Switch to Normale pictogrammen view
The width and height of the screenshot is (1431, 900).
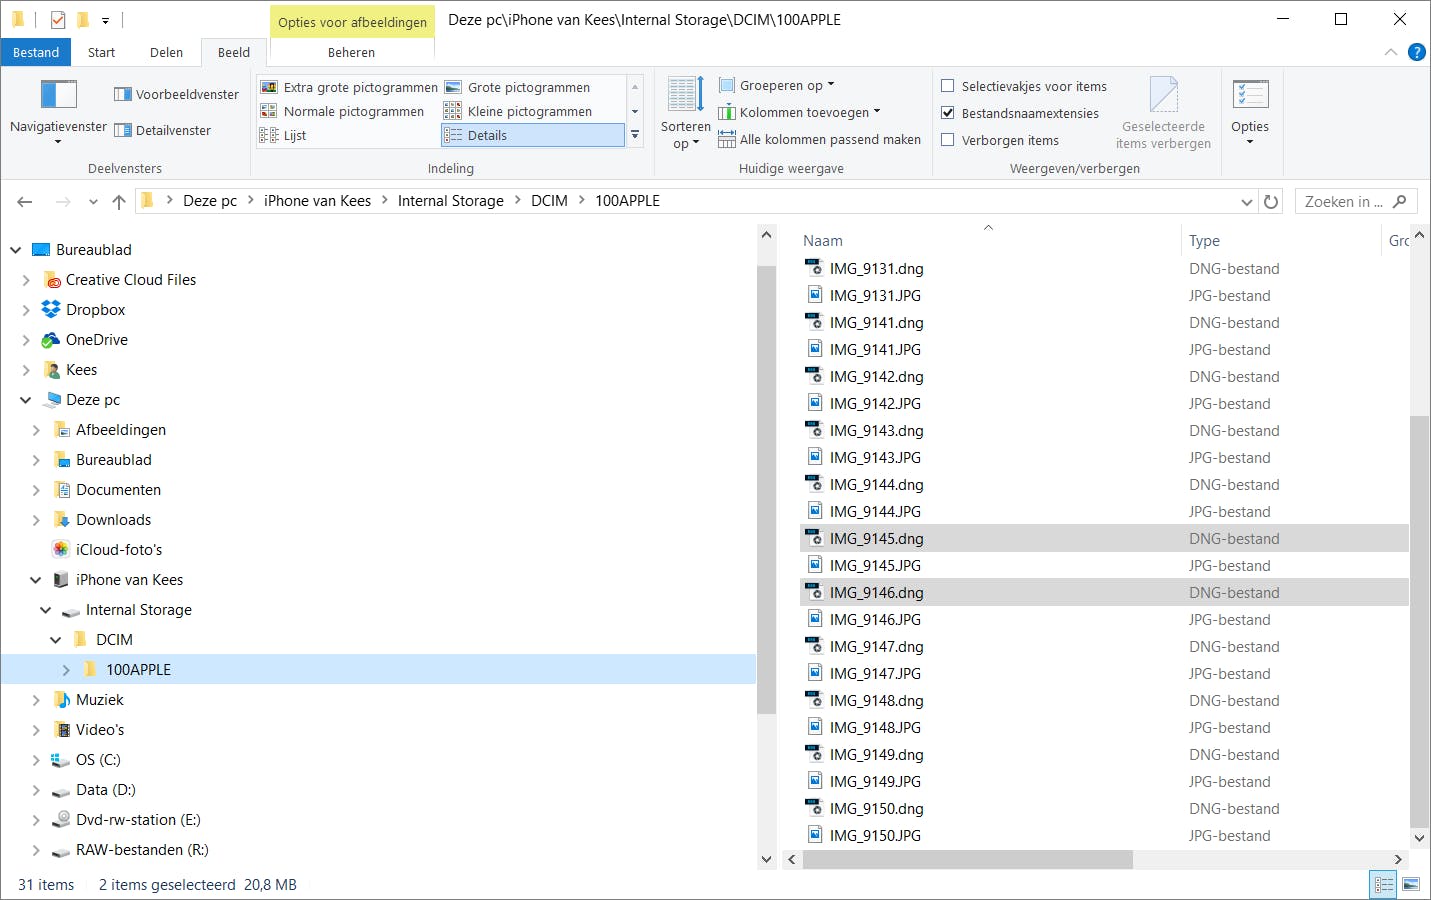tap(342, 111)
